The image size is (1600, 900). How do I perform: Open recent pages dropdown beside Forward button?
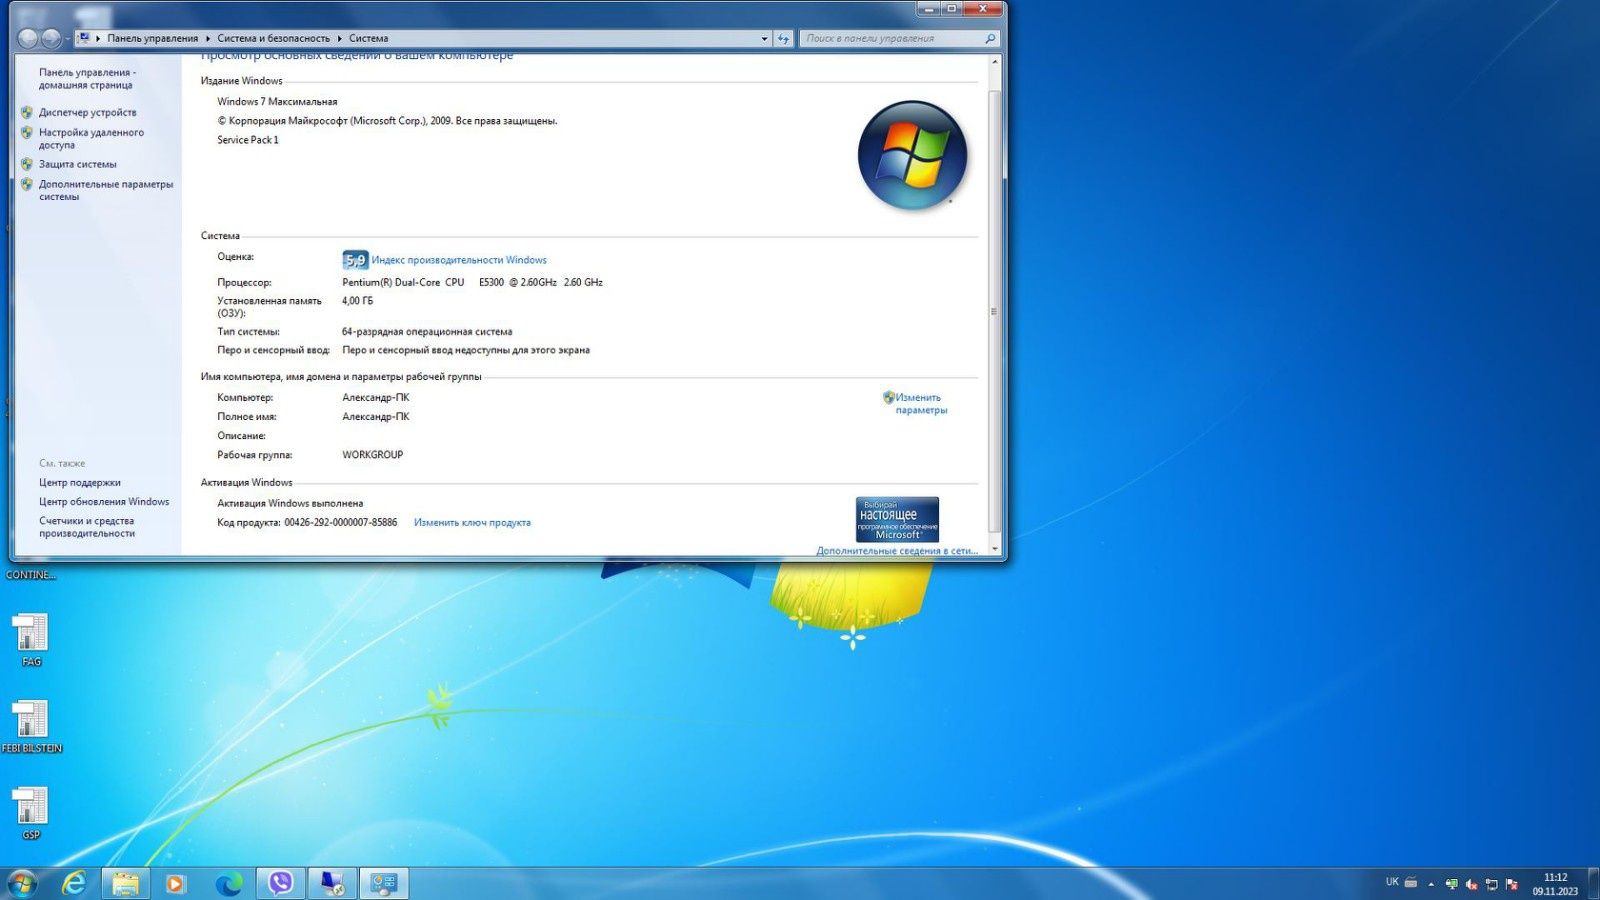67,39
